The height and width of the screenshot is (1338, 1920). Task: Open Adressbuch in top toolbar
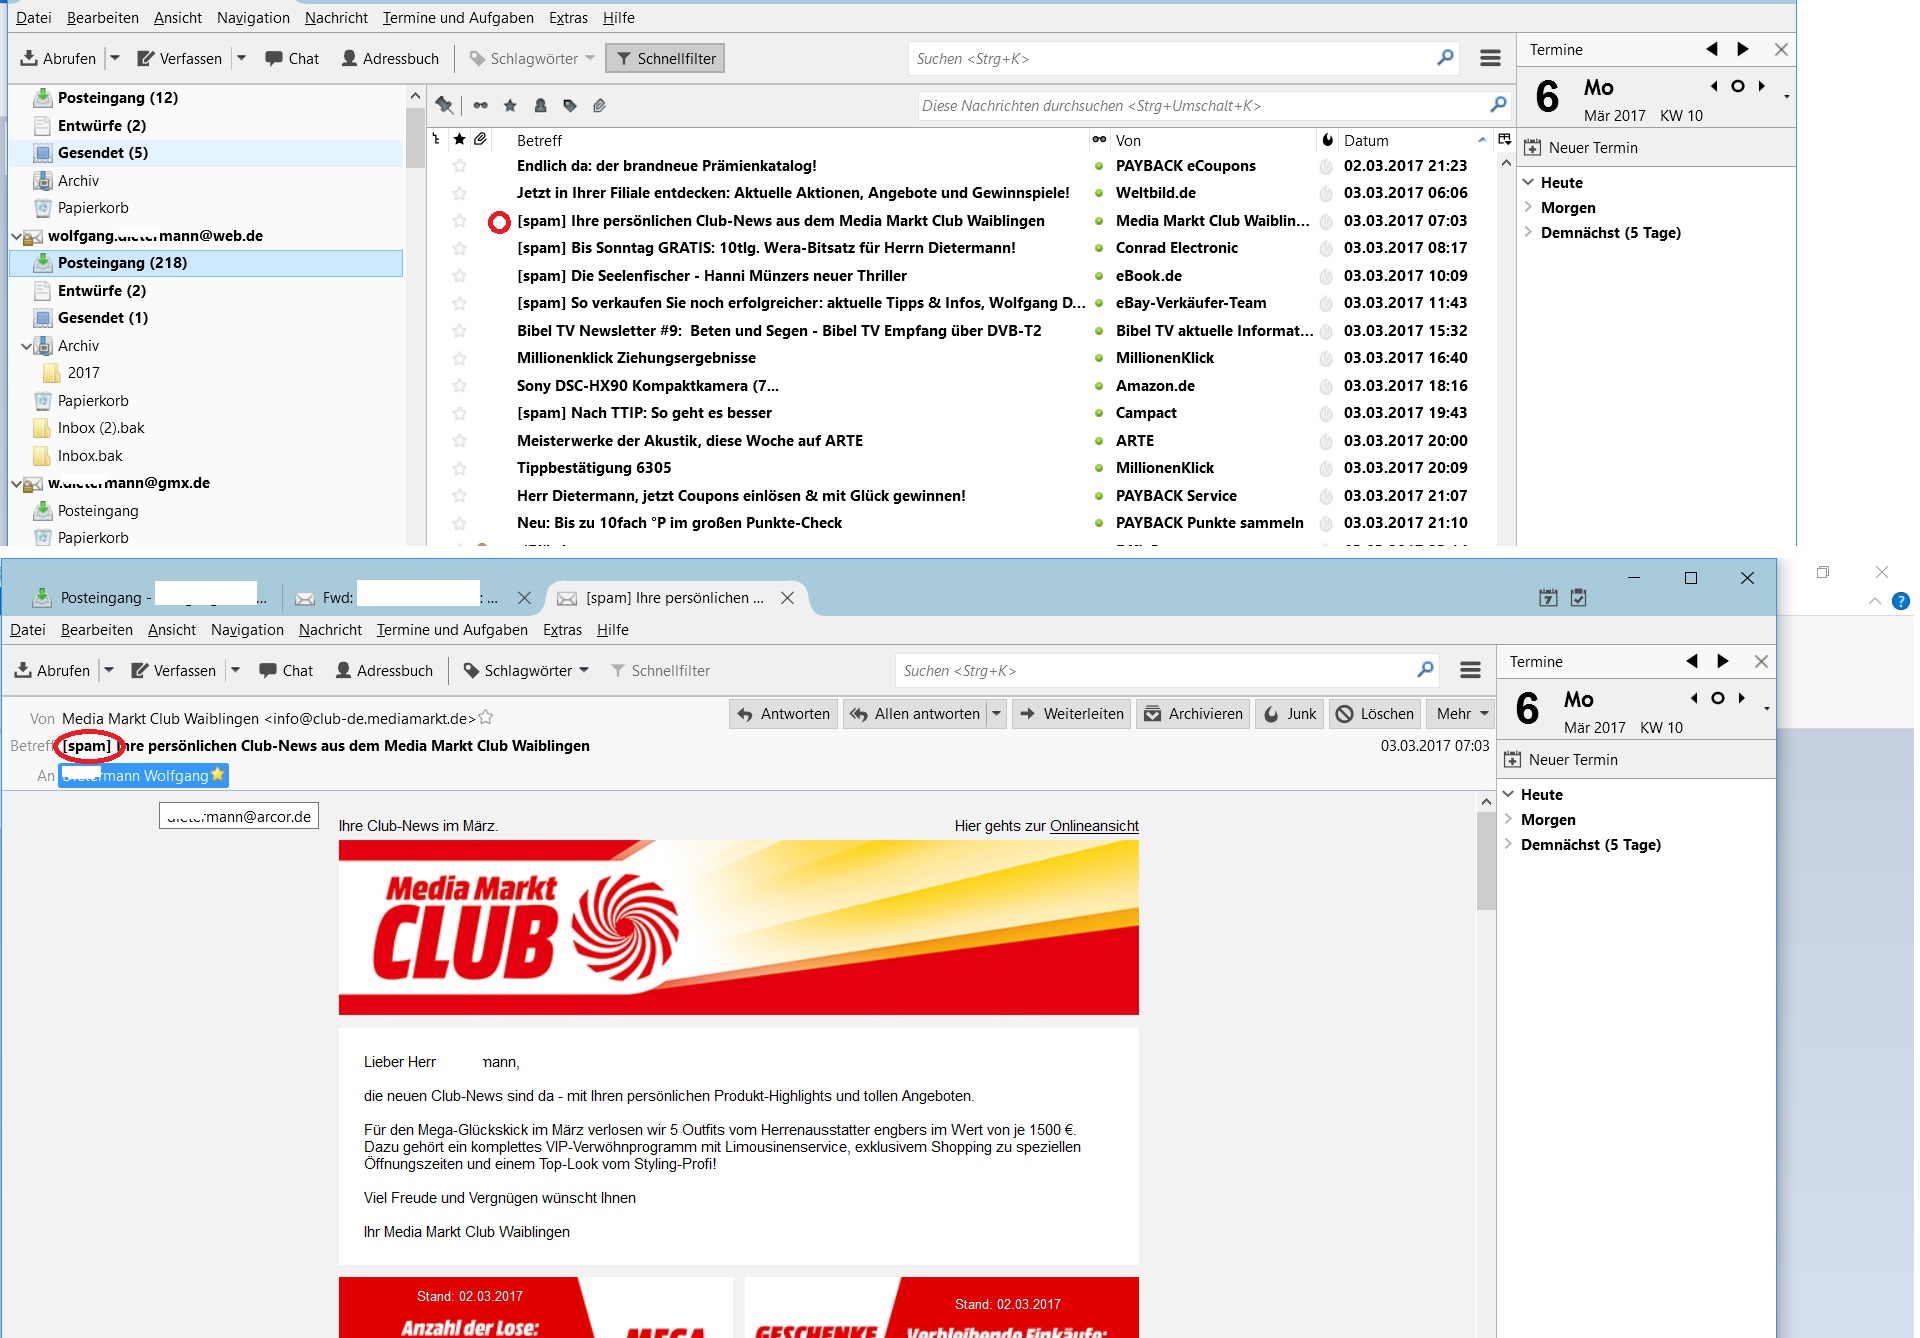[390, 58]
